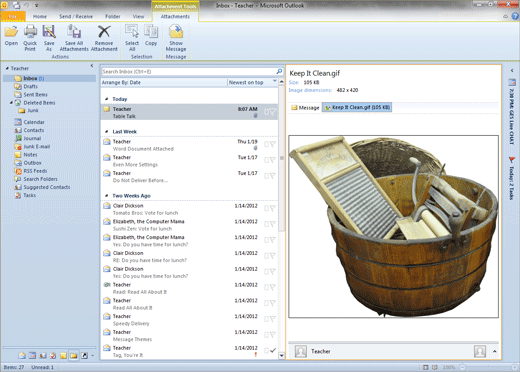Click the message list scroll down arrow
Image resolution: width=520 pixels, height=372 pixels.
click(x=282, y=355)
